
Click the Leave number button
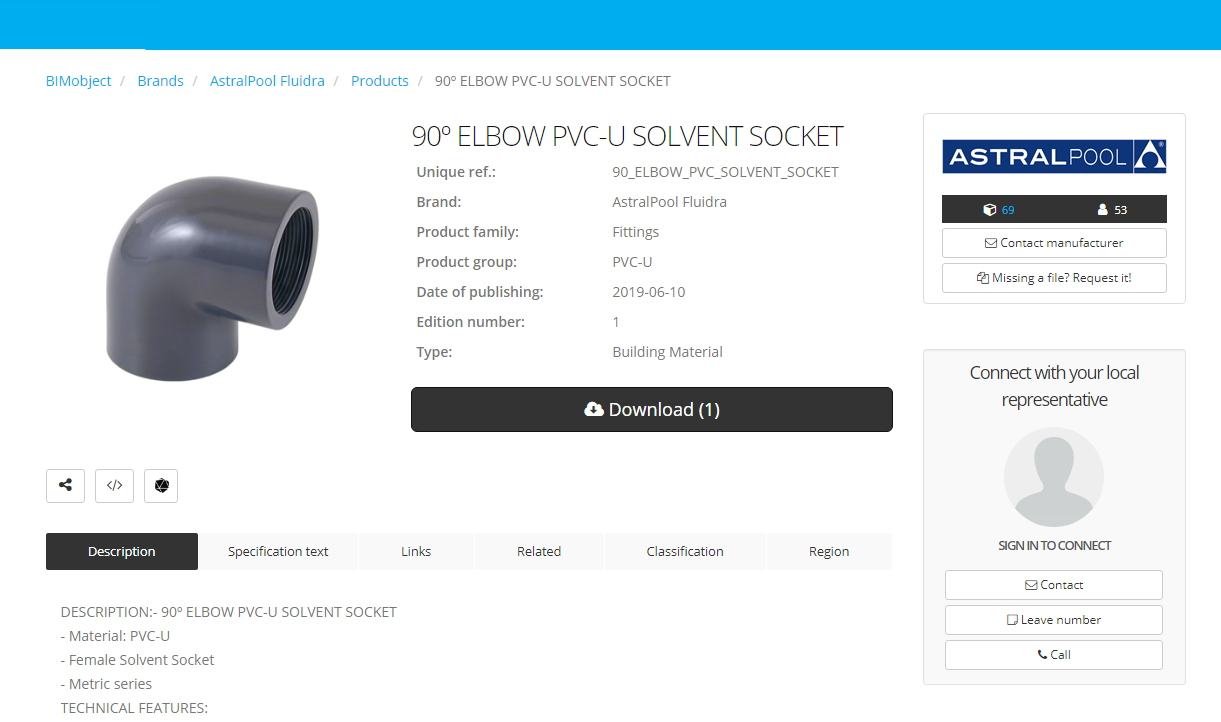tap(1054, 620)
